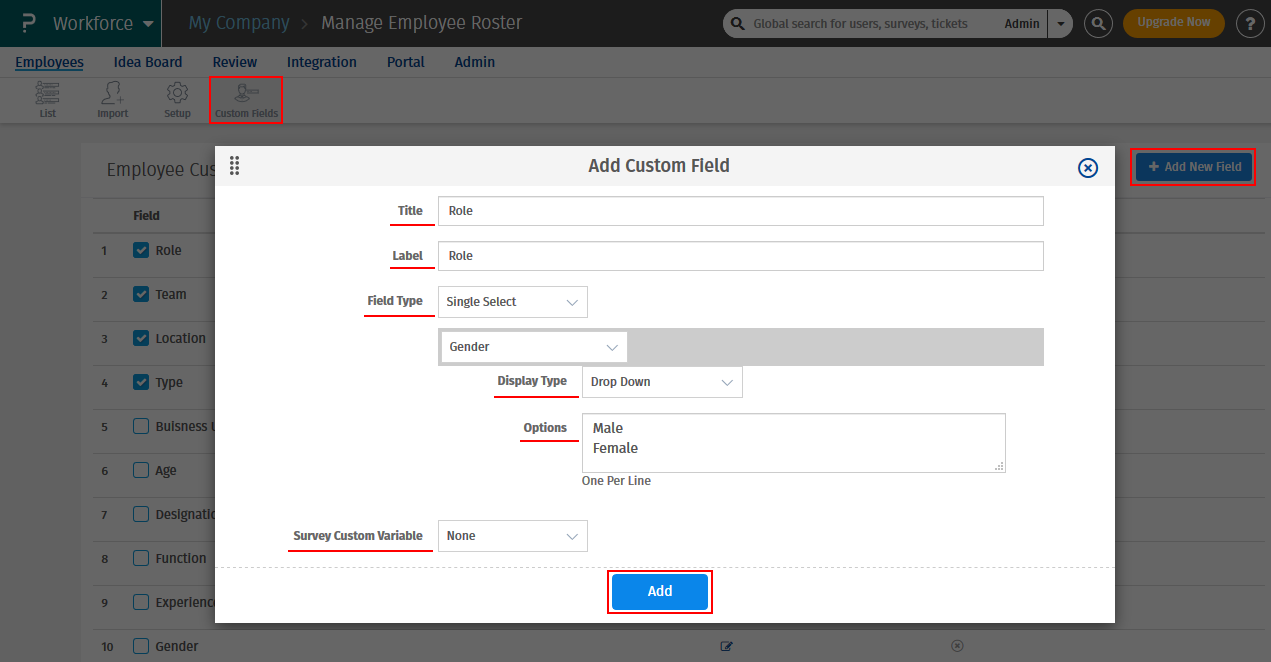Click the Add button to save field
This screenshot has width=1271, height=662.
click(x=659, y=591)
